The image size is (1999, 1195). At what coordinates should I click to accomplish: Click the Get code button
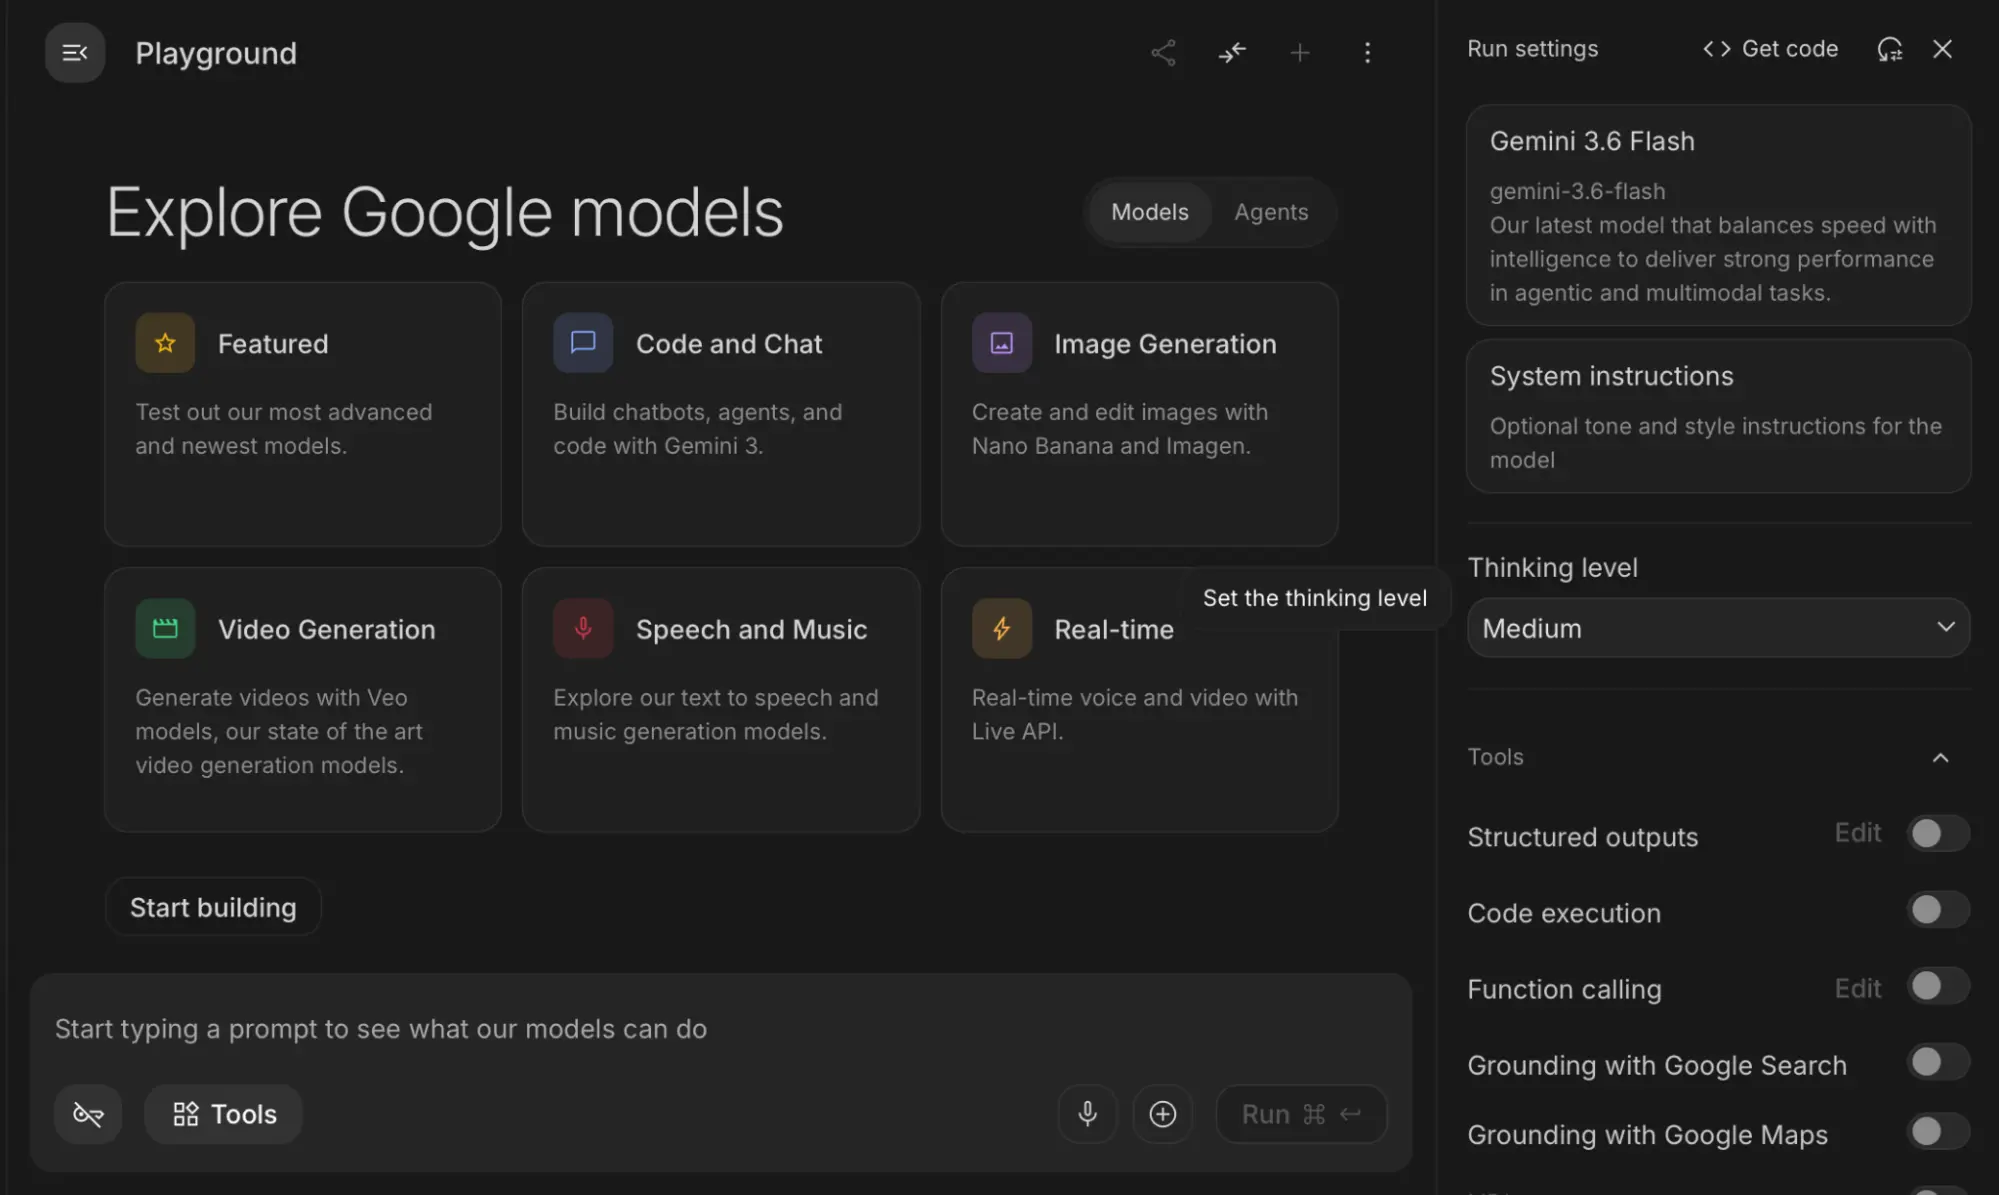pyautogui.click(x=1770, y=49)
